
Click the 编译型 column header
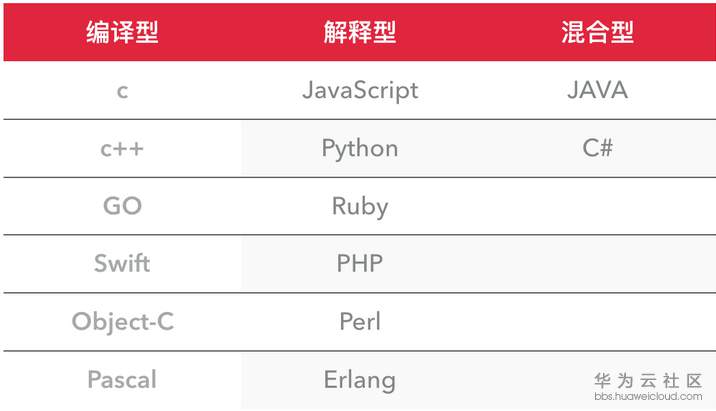tap(122, 33)
